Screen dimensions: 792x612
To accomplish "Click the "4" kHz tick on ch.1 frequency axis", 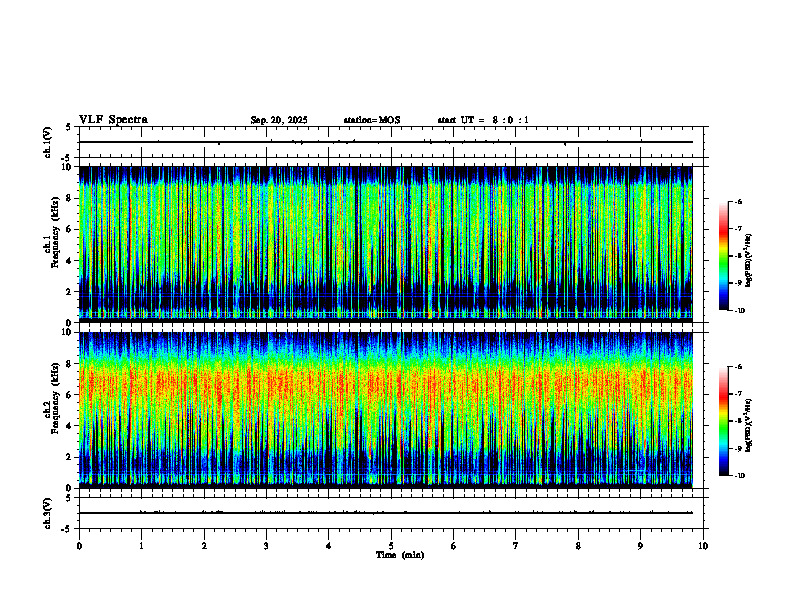I will [70, 261].
